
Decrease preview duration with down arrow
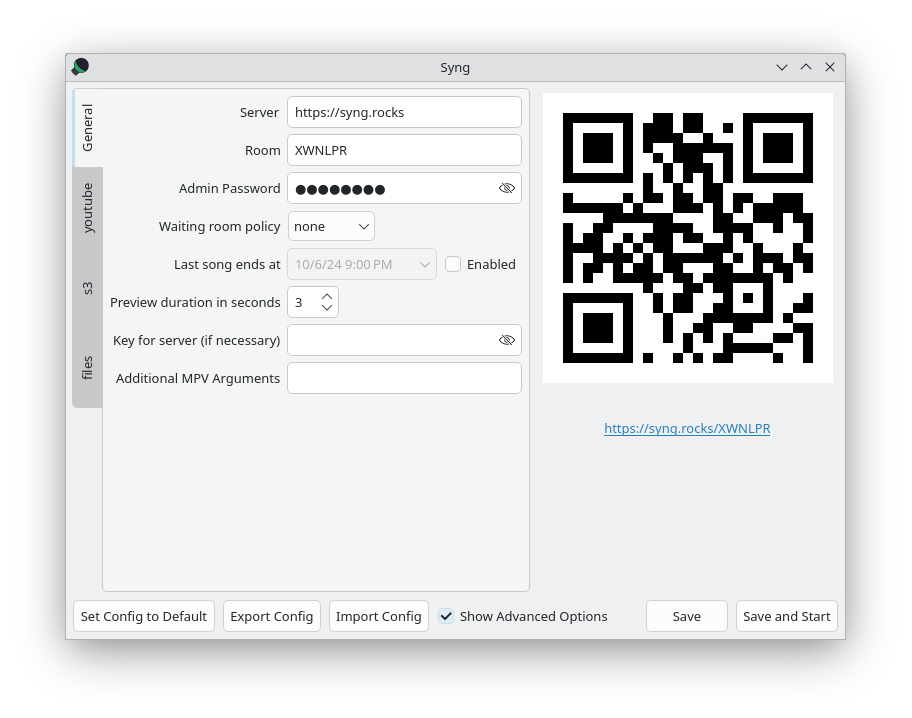point(327,308)
